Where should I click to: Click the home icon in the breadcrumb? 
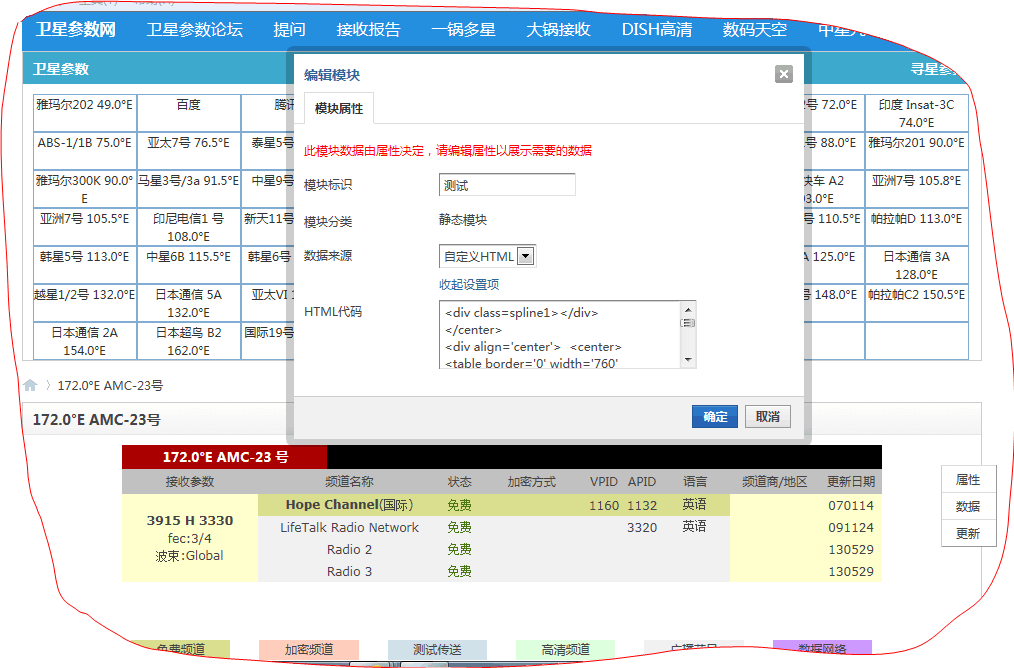[x=31, y=385]
